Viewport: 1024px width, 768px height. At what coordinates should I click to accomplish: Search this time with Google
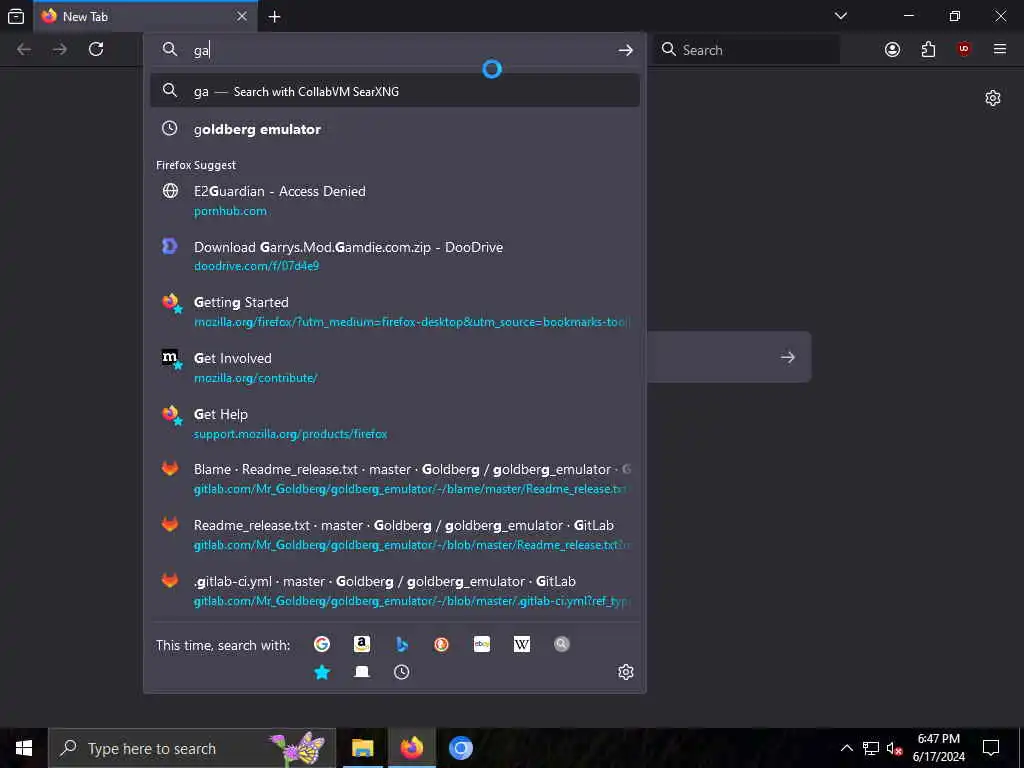pyautogui.click(x=322, y=645)
